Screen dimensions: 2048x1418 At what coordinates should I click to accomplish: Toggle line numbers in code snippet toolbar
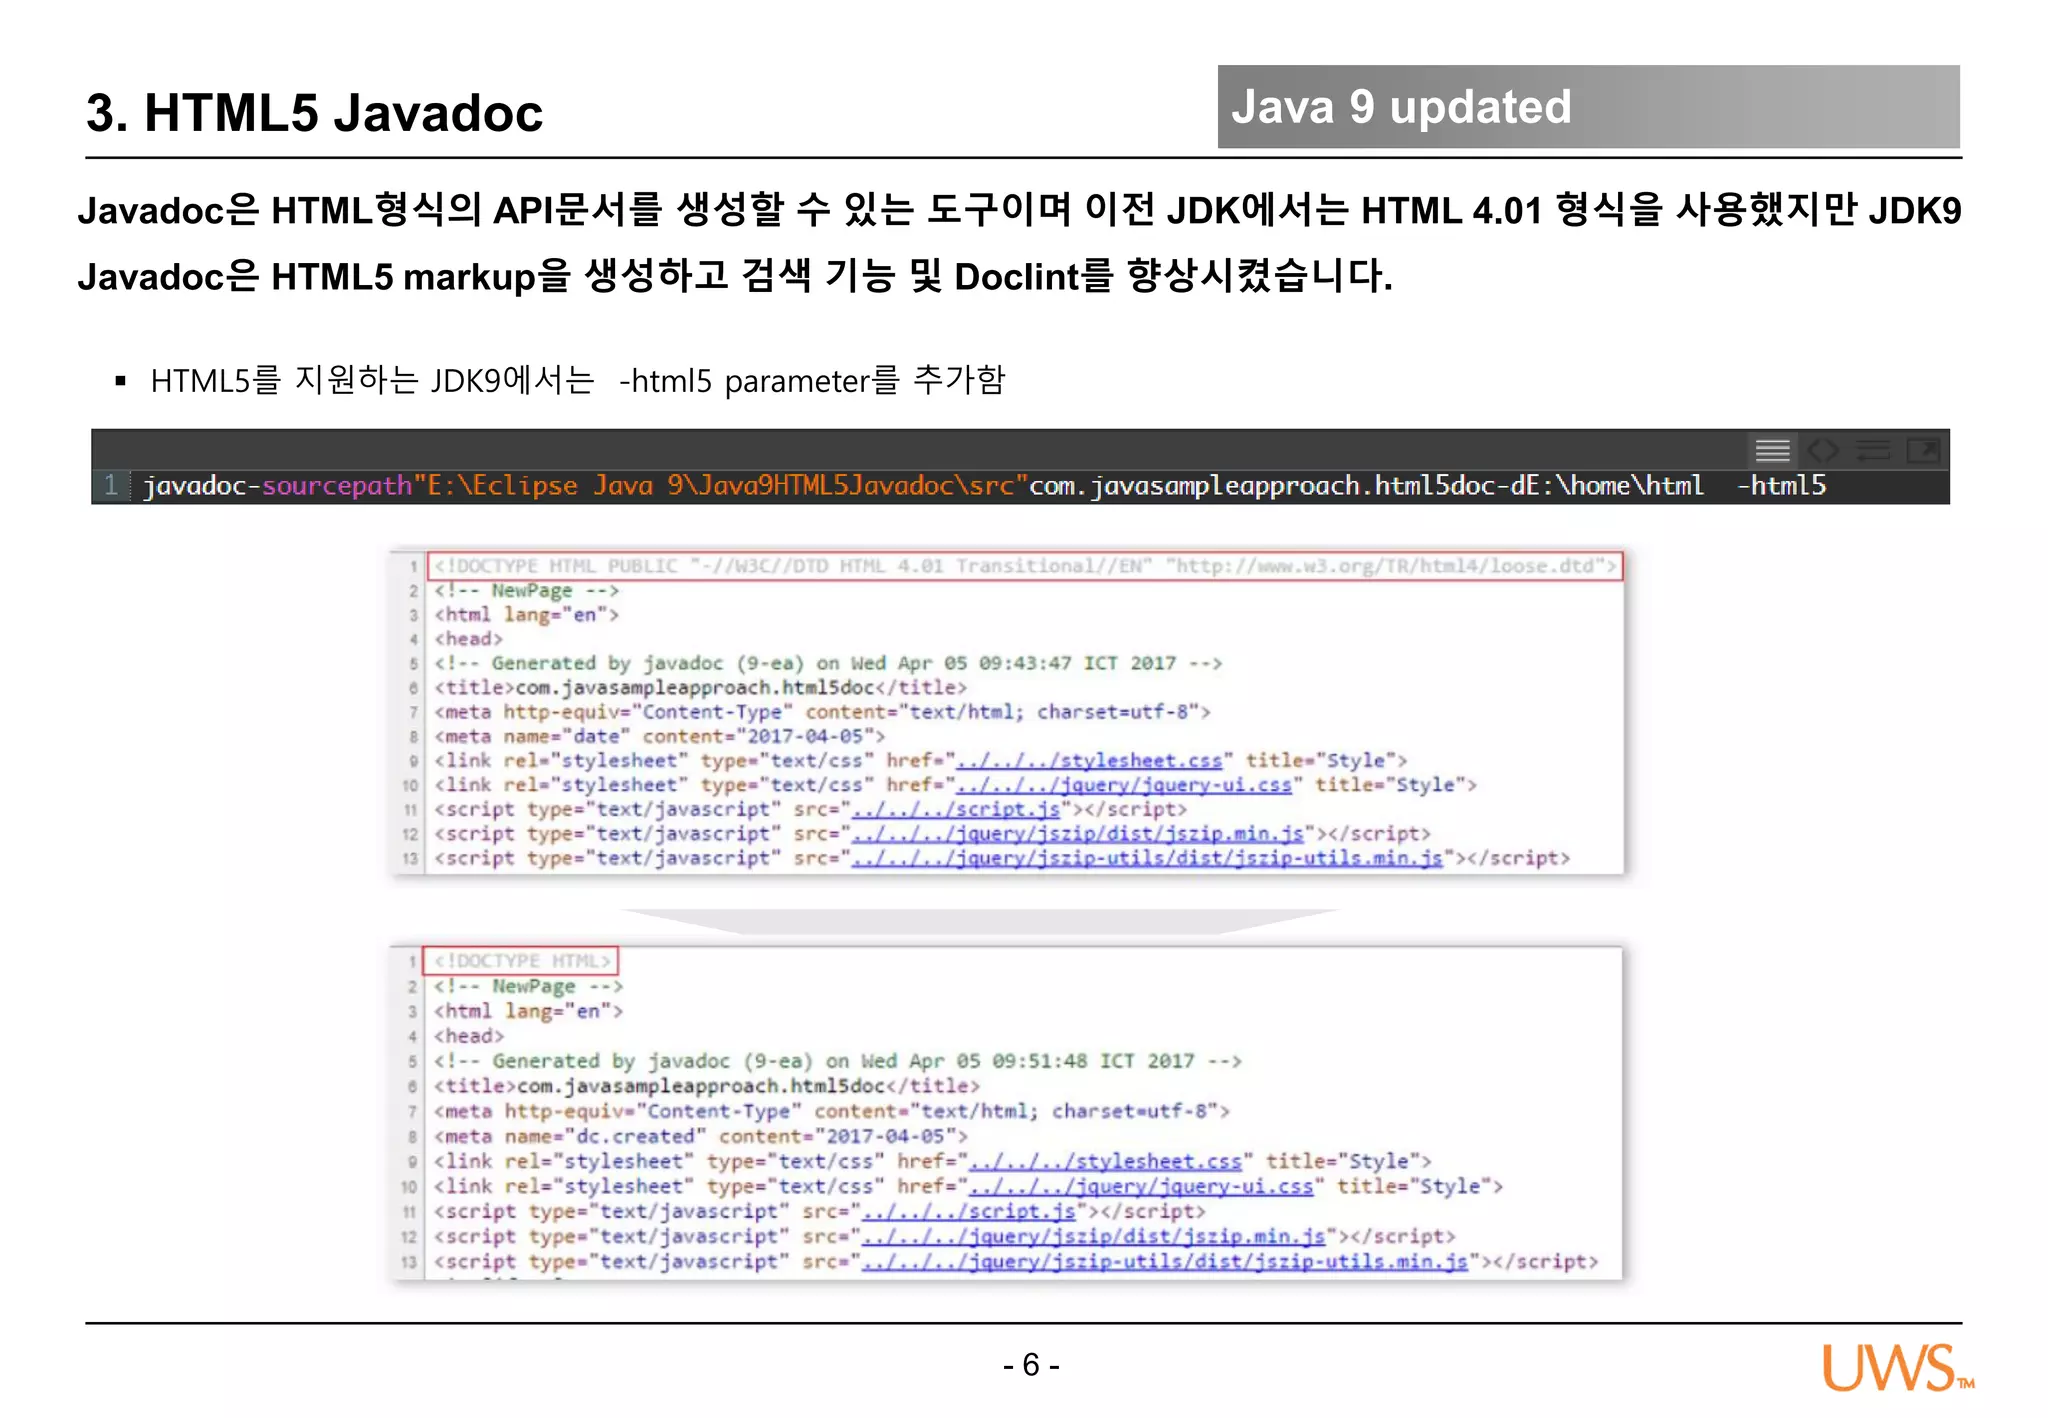[x=1772, y=451]
